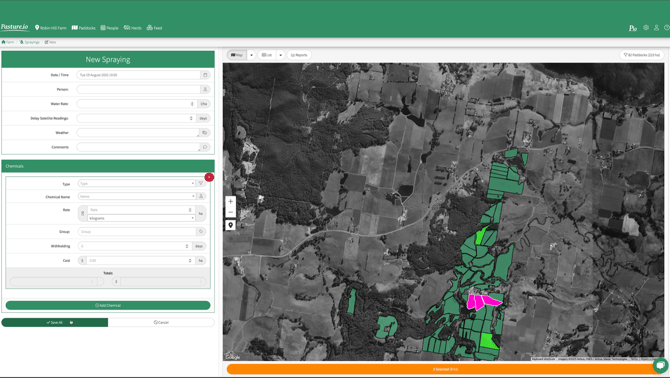Go to Sprayings breadcrumb link
This screenshot has height=378, width=670.
tap(29, 42)
